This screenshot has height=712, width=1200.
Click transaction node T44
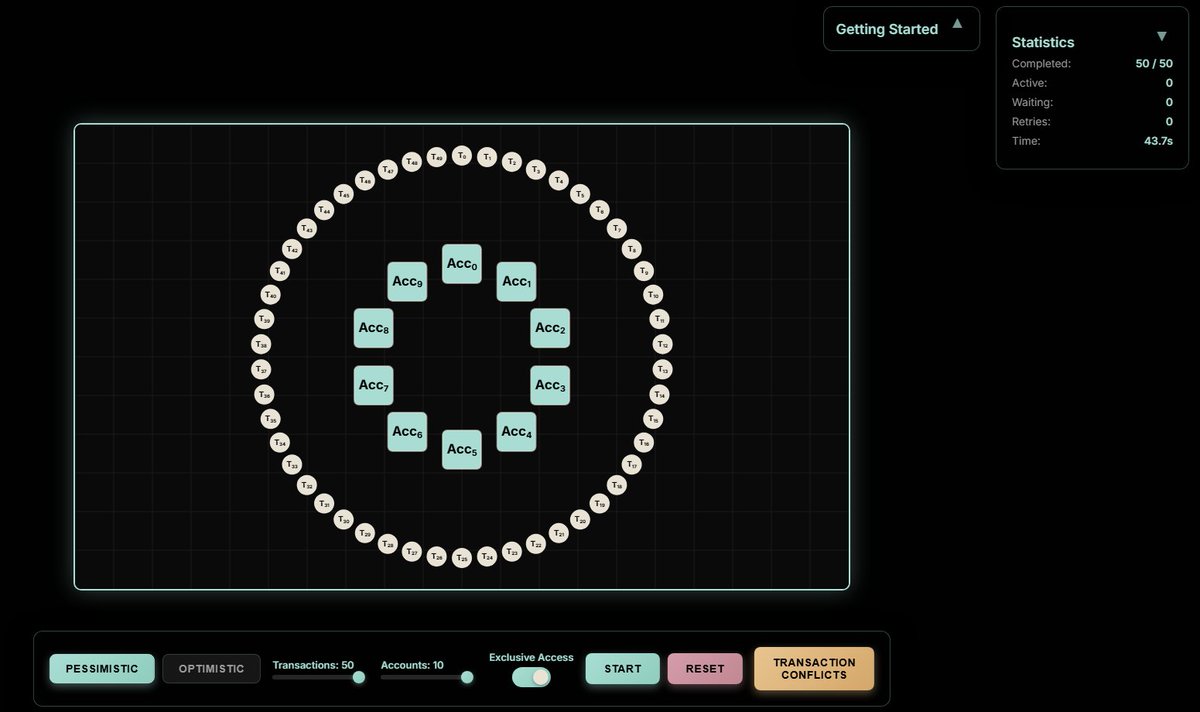324,211
